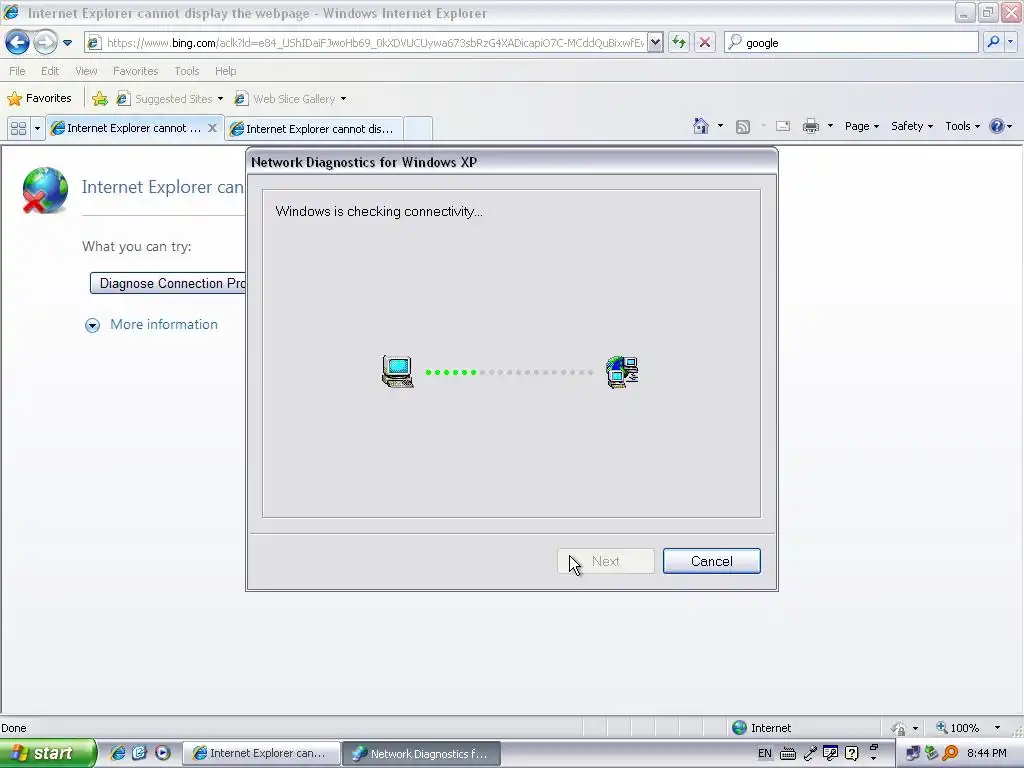Image resolution: width=1024 pixels, height=768 pixels.
Task: Open the tab list dropdown arrow
Action: (37, 129)
